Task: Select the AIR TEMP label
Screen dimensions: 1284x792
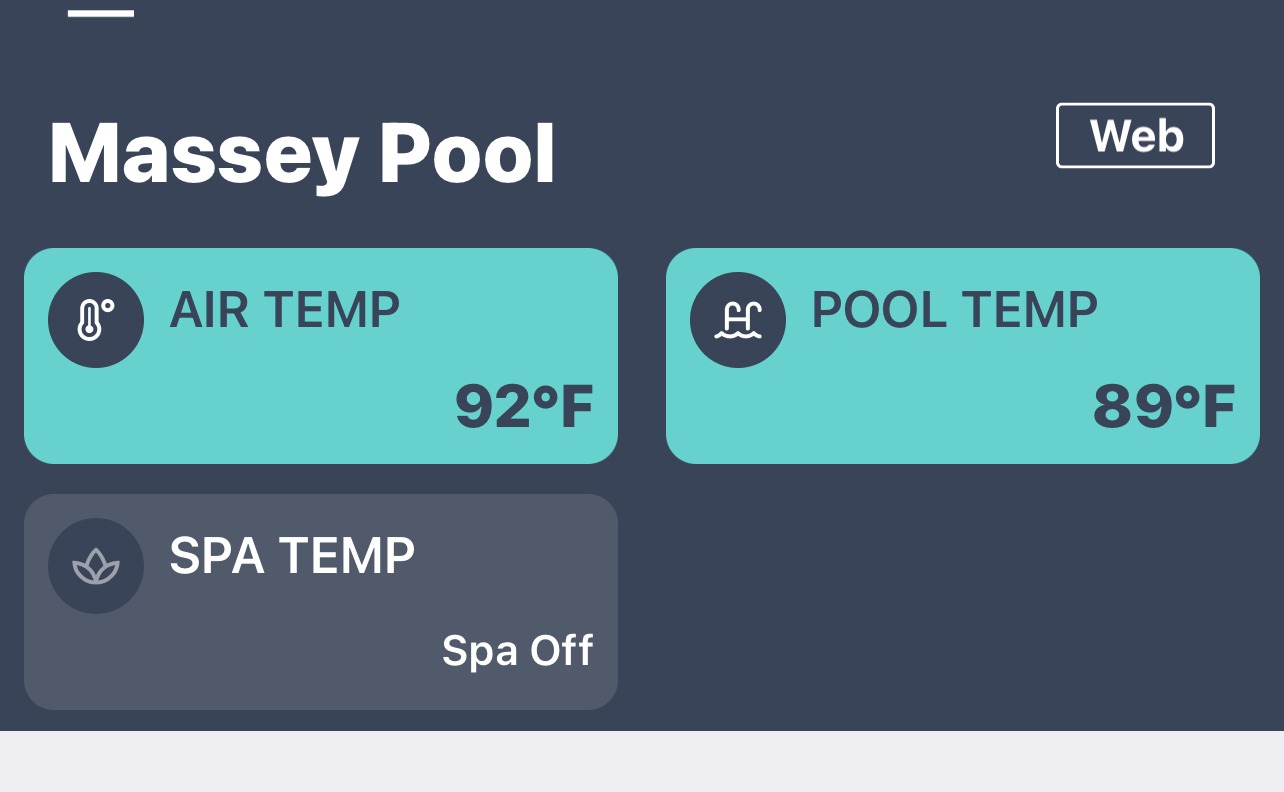Action: [x=285, y=310]
